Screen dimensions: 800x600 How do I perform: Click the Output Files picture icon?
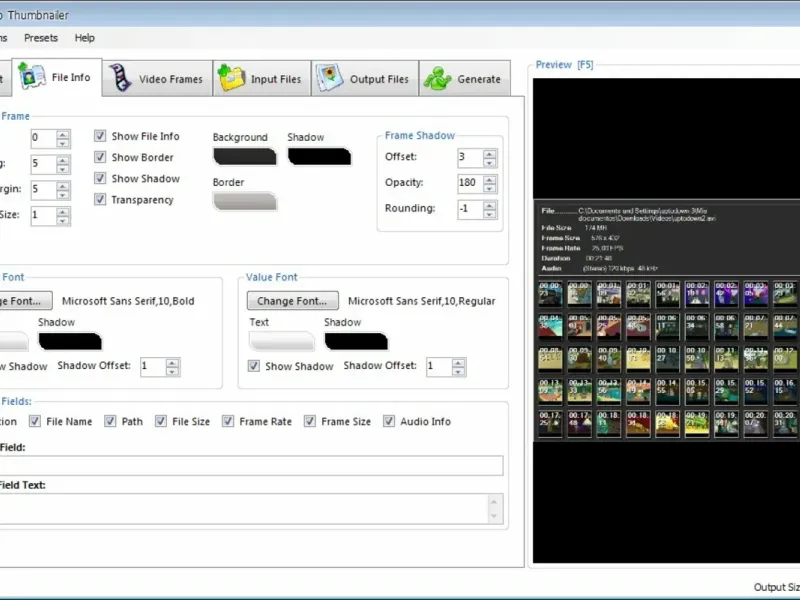click(330, 78)
